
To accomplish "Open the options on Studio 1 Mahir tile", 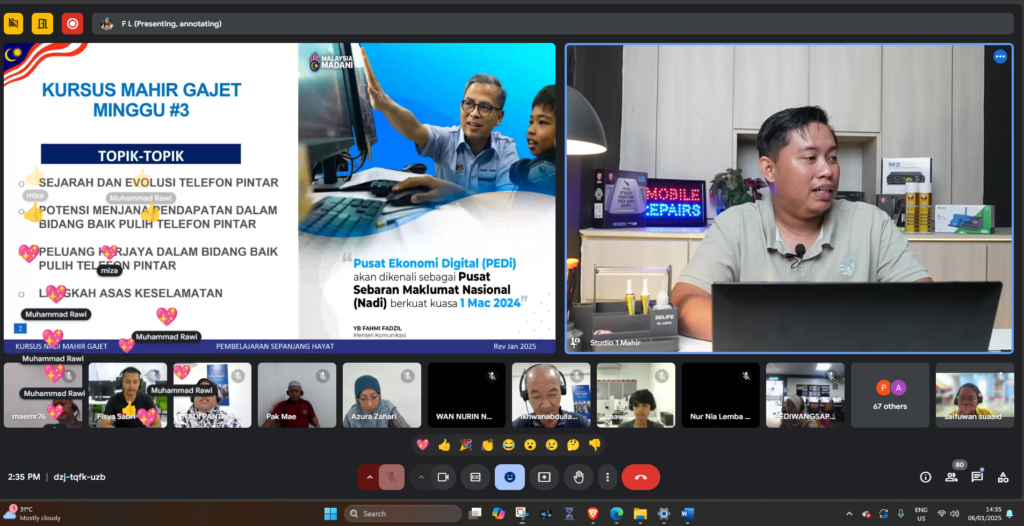I will point(1000,57).
